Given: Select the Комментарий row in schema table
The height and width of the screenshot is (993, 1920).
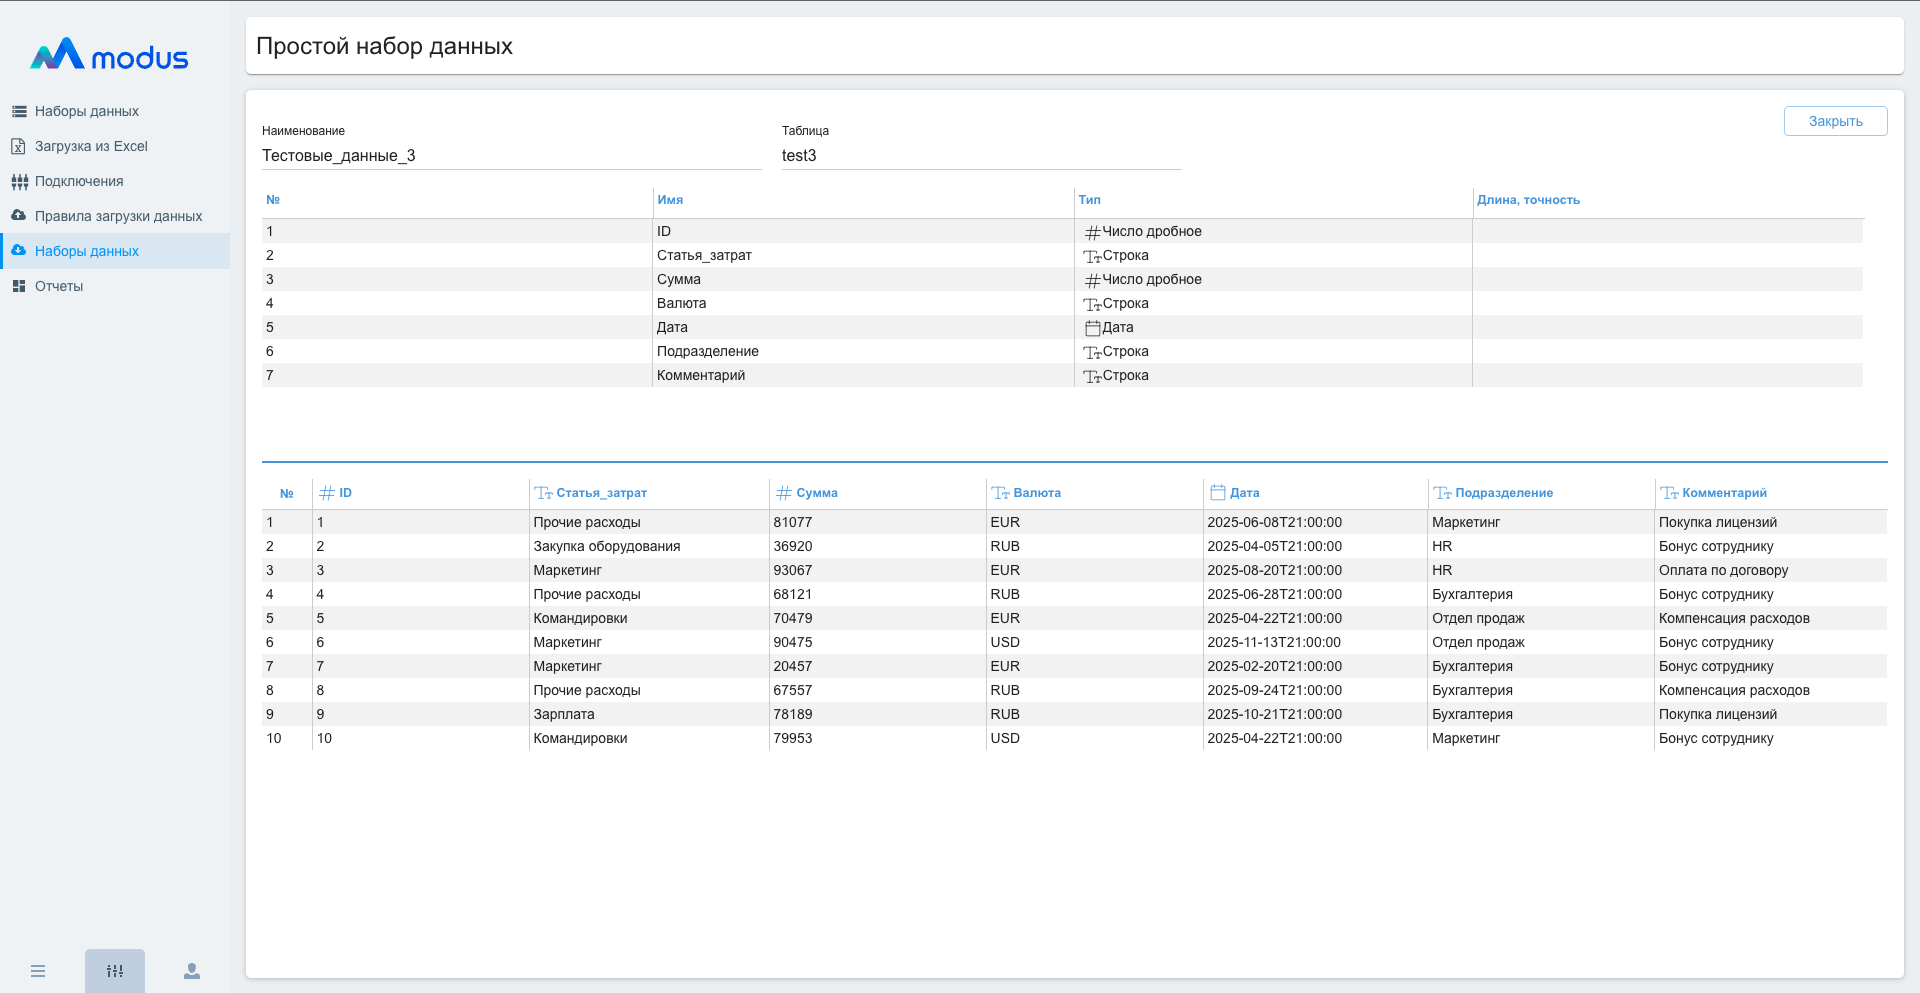Looking at the screenshot, I should point(701,376).
